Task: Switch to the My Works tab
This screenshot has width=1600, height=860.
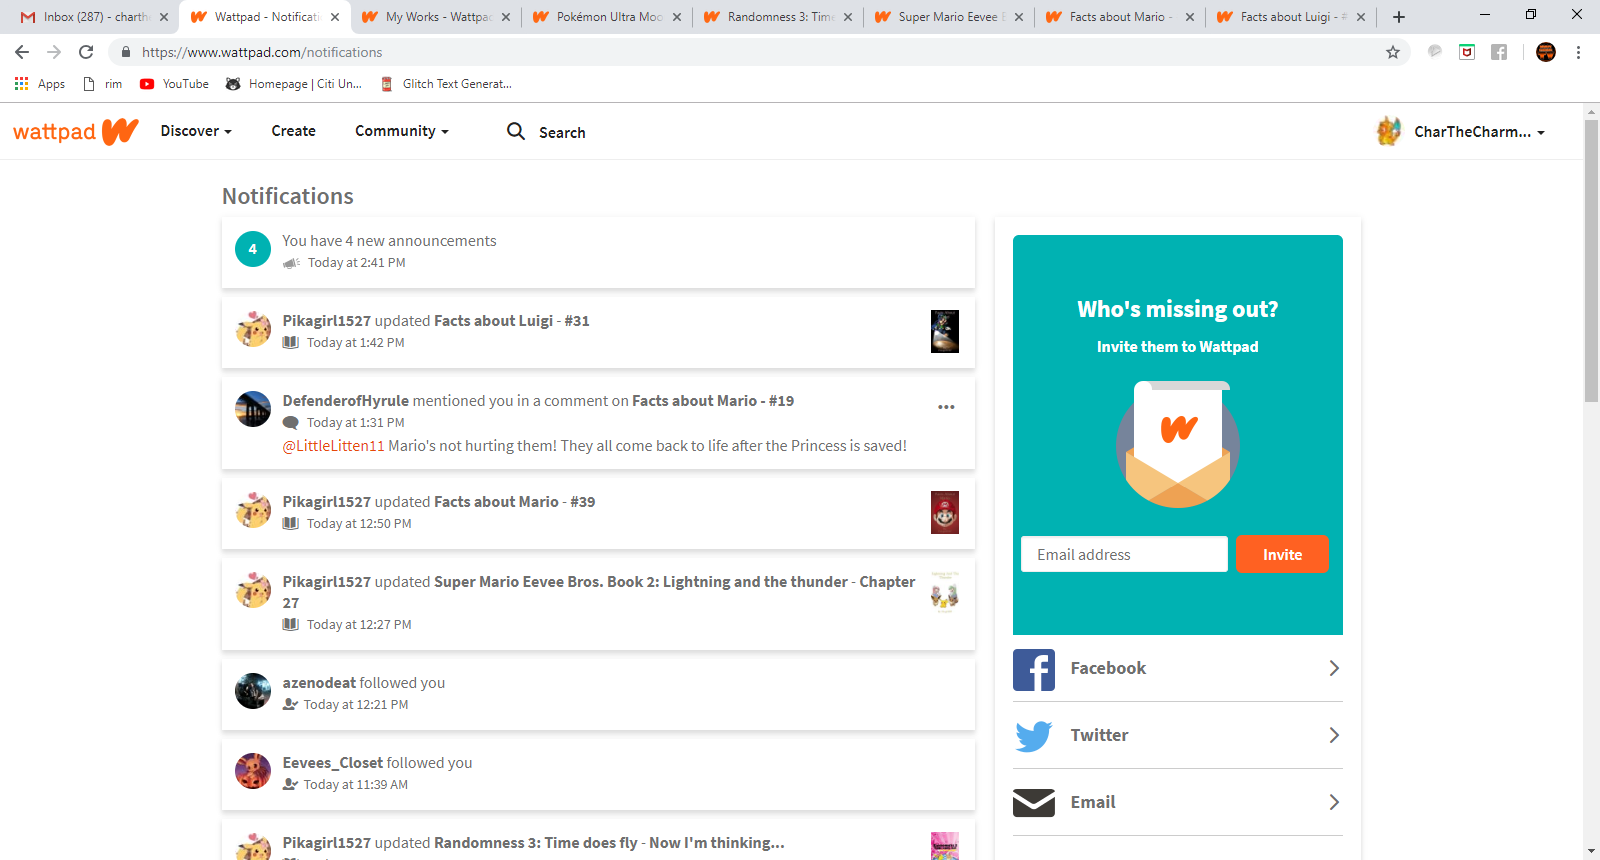Action: click(x=437, y=17)
